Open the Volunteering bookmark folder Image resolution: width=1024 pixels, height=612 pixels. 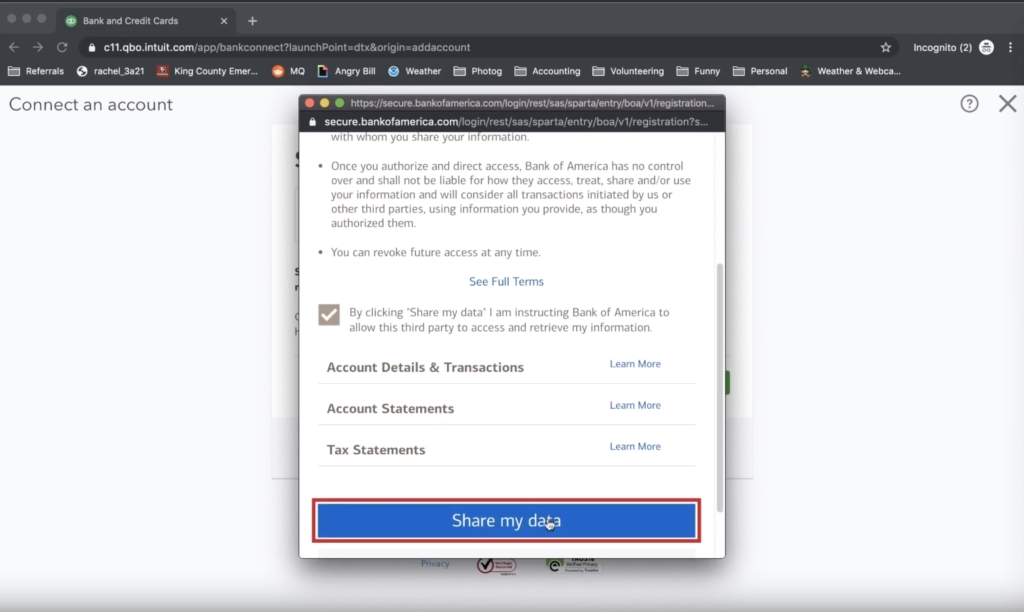tap(628, 71)
